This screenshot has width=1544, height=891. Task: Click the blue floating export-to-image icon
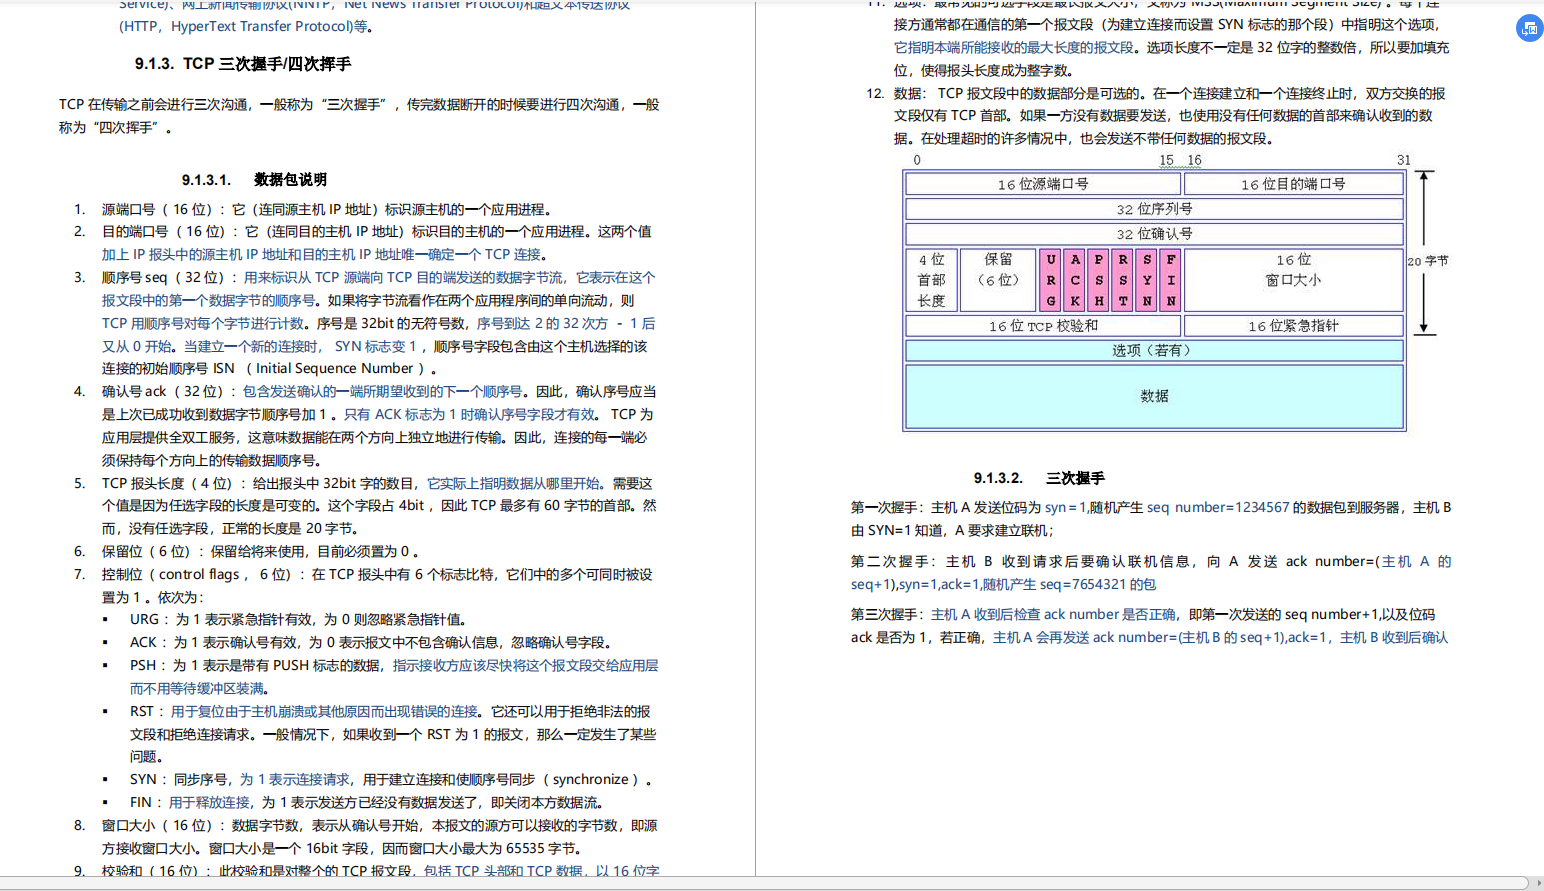1529,29
